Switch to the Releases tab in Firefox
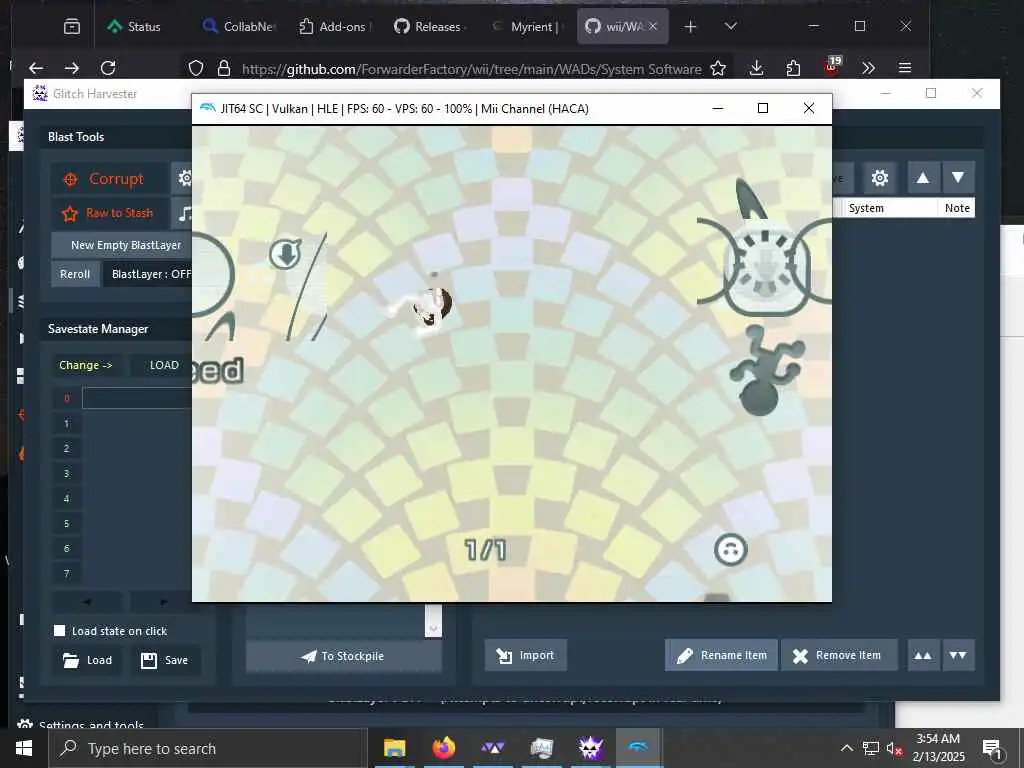Image resolution: width=1024 pixels, height=768 pixels. click(x=430, y=26)
